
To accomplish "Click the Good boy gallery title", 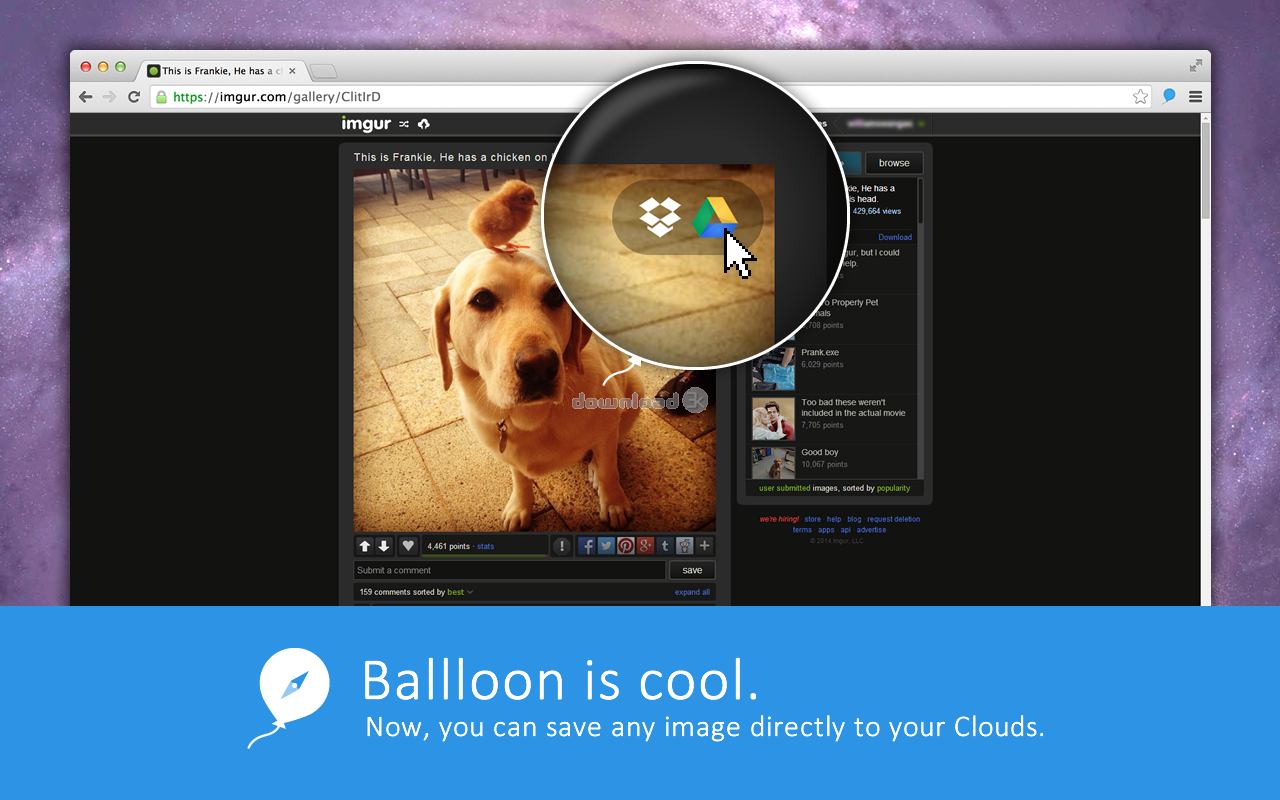I will point(820,453).
